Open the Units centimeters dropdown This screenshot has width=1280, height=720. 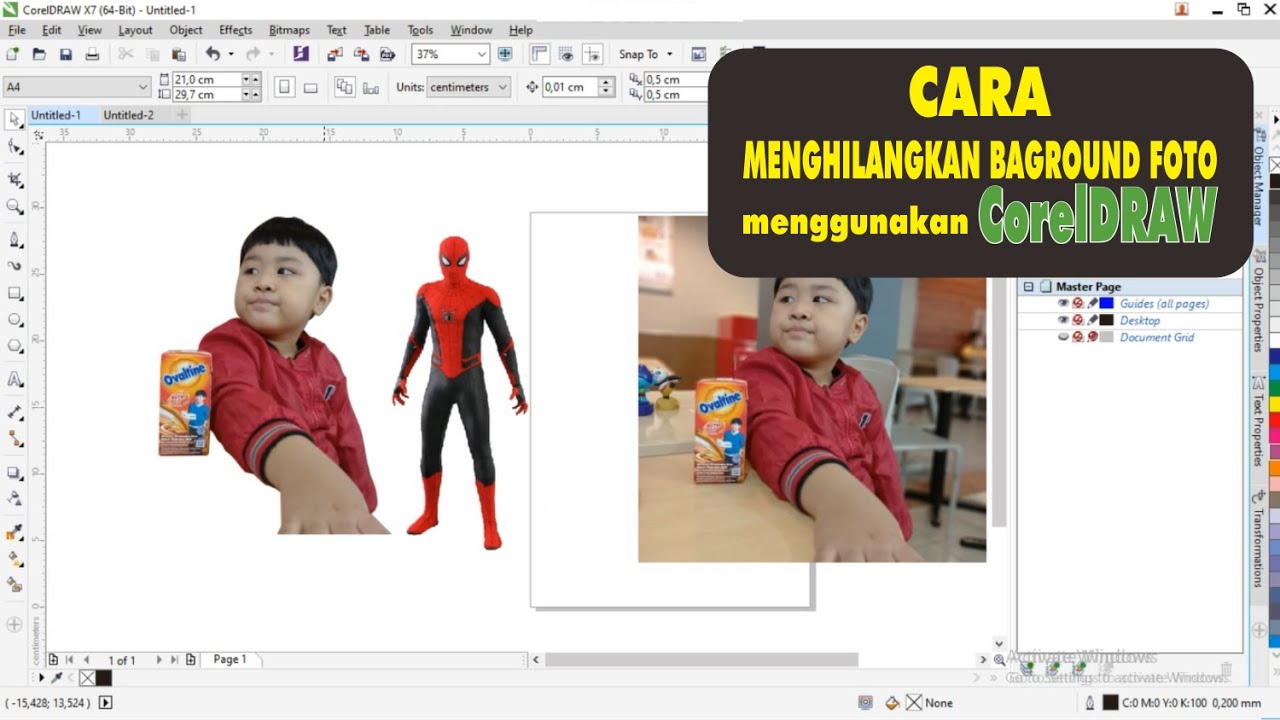tap(502, 87)
